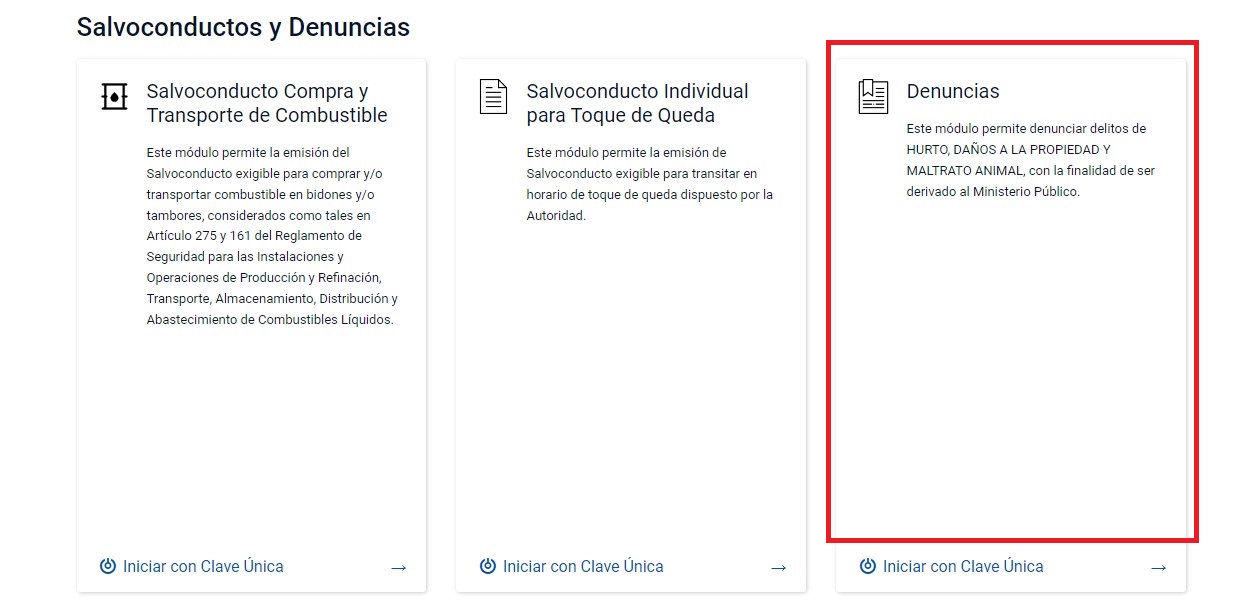The width and height of the screenshot is (1253, 608).
Task: Click Clave Única power icon under Toque de Queda card
Action: 488,567
